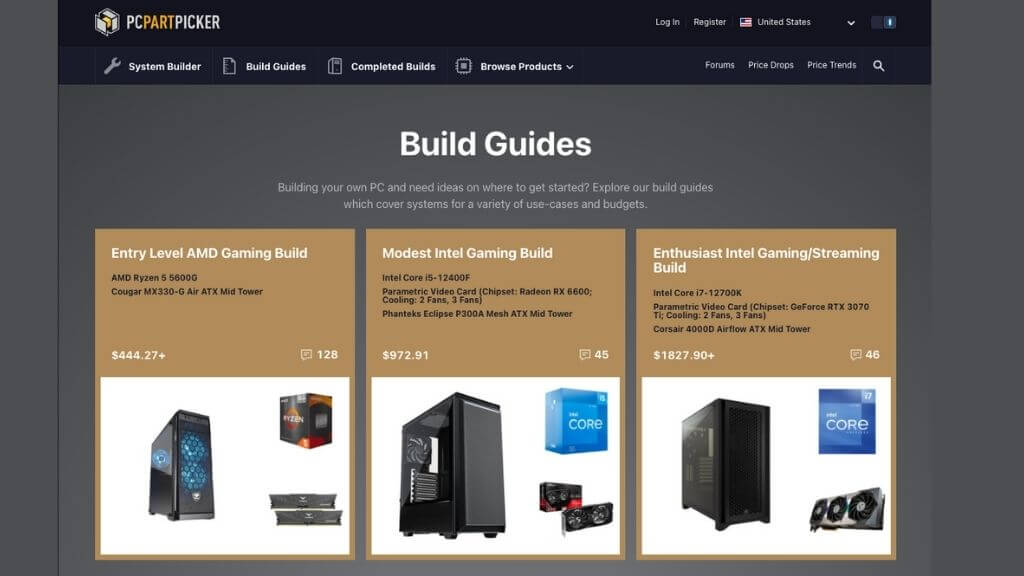
Task: Click the Log In link
Action: pyautogui.click(x=667, y=22)
